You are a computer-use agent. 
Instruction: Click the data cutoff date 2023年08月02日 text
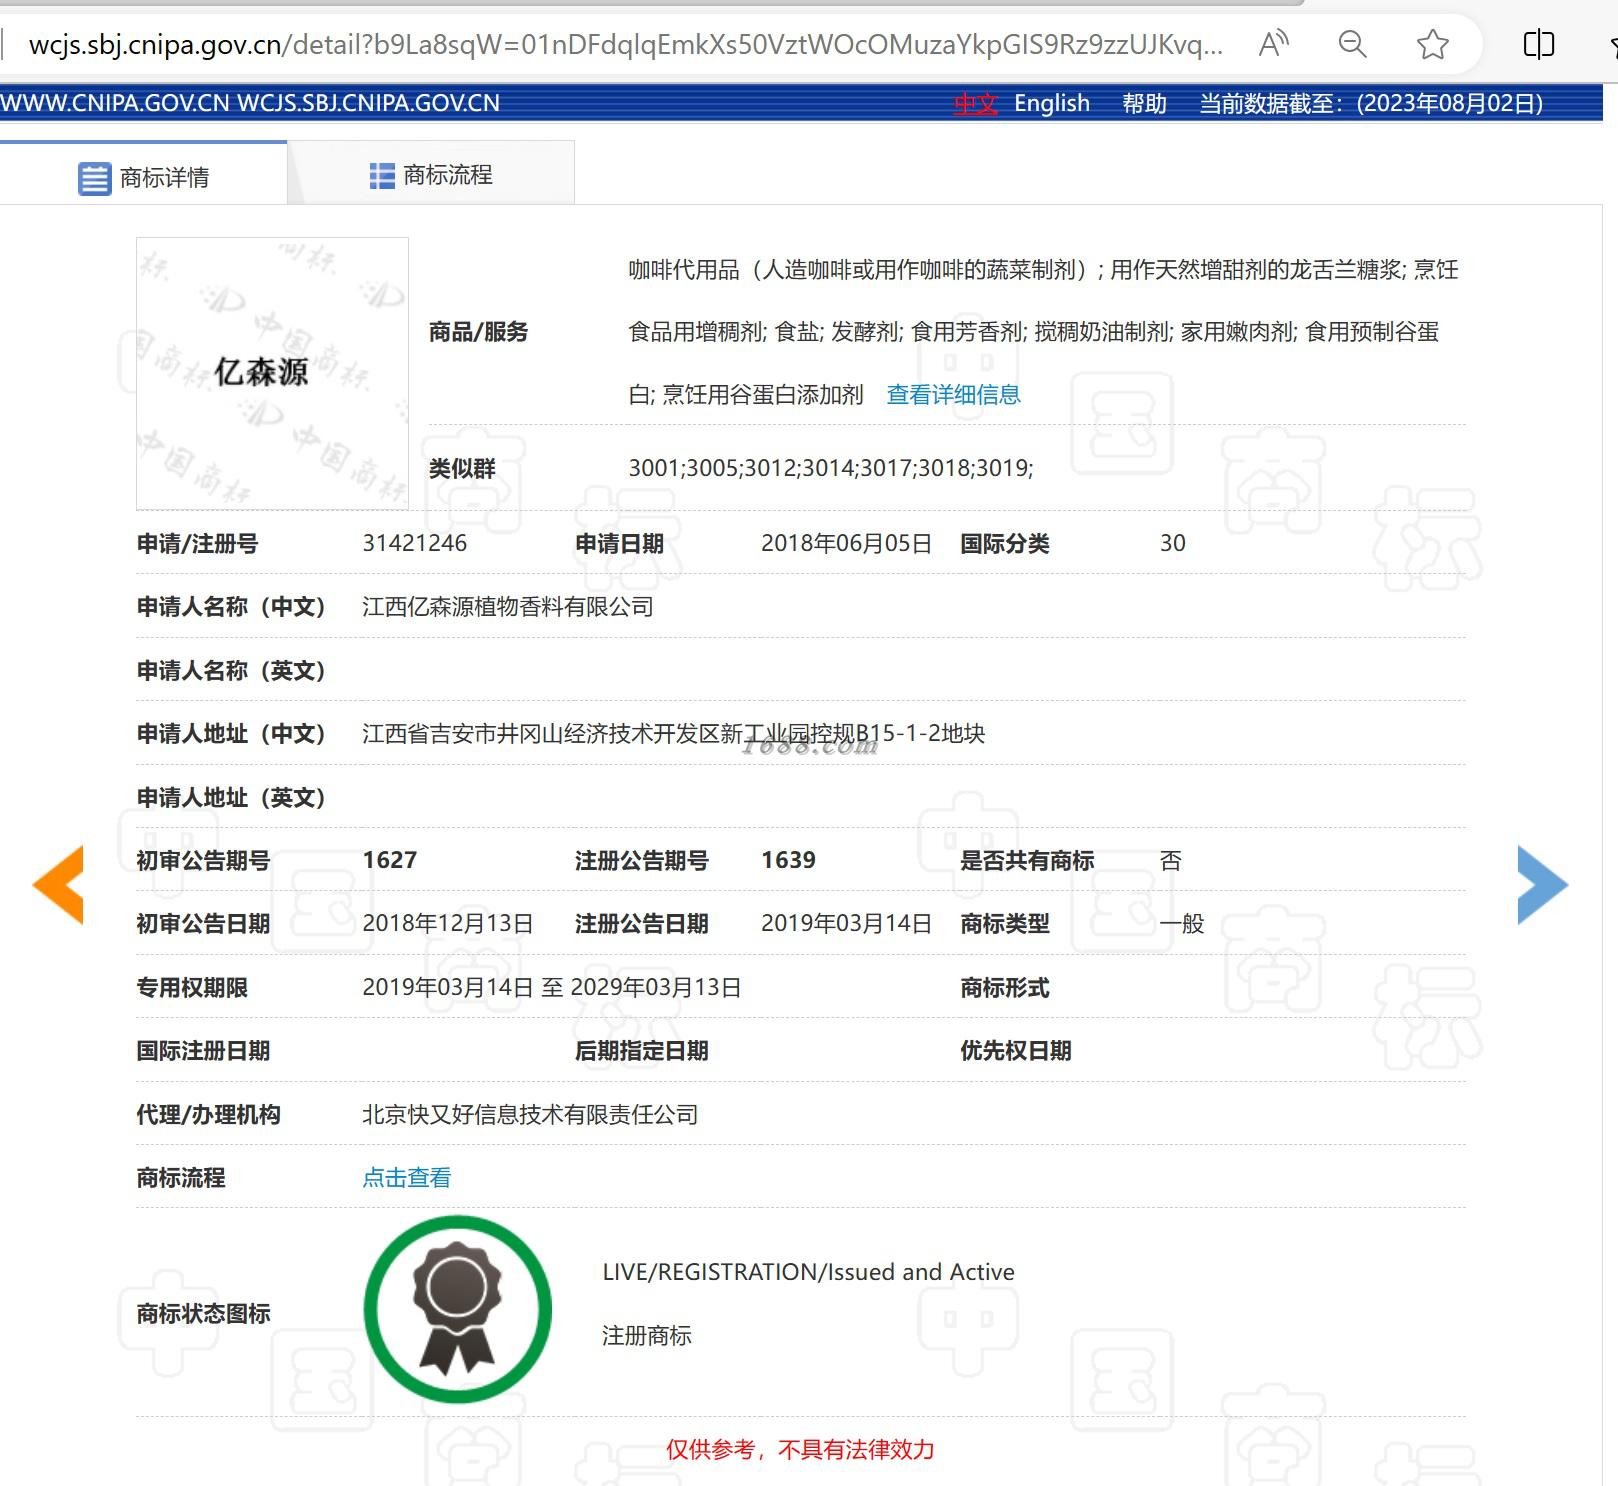tap(1450, 103)
